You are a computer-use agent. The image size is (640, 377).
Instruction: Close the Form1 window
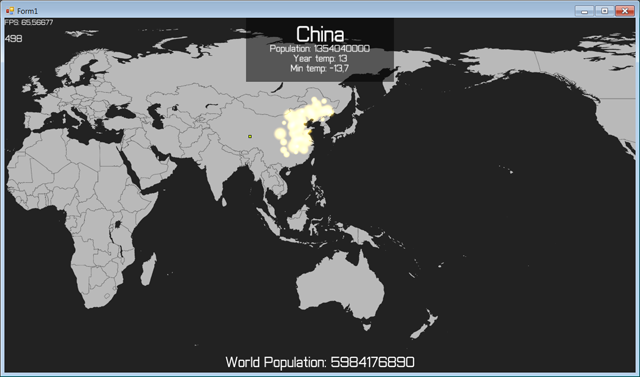pyautogui.click(x=624, y=11)
